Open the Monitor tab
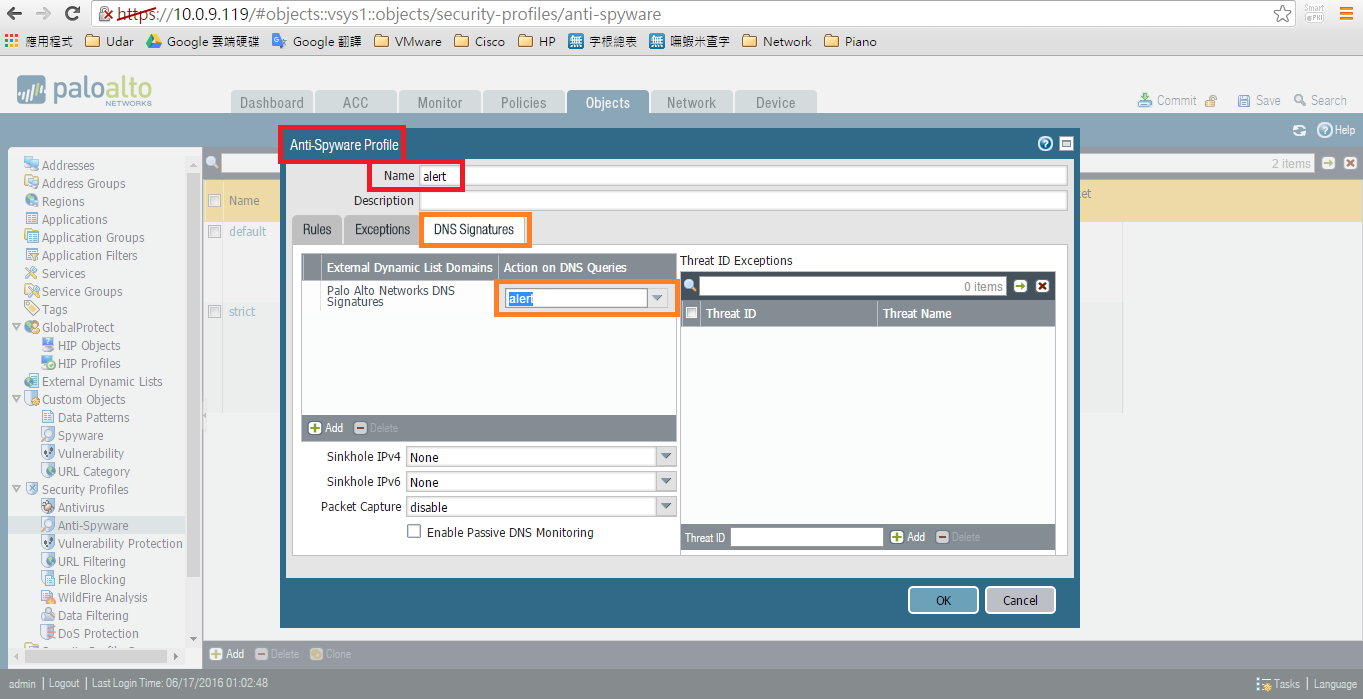 click(x=440, y=102)
